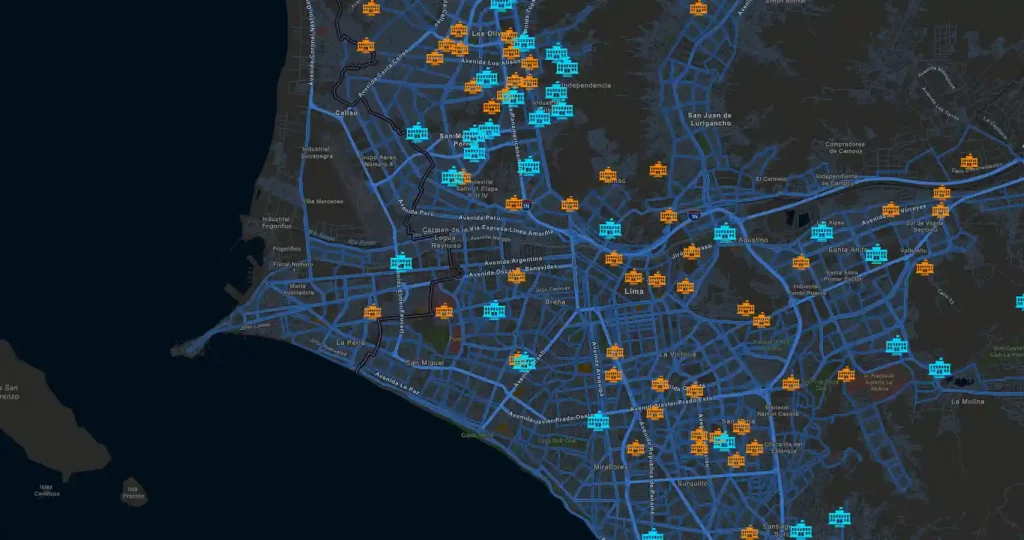Select the cyan building marker nearest La Molina

940,368
